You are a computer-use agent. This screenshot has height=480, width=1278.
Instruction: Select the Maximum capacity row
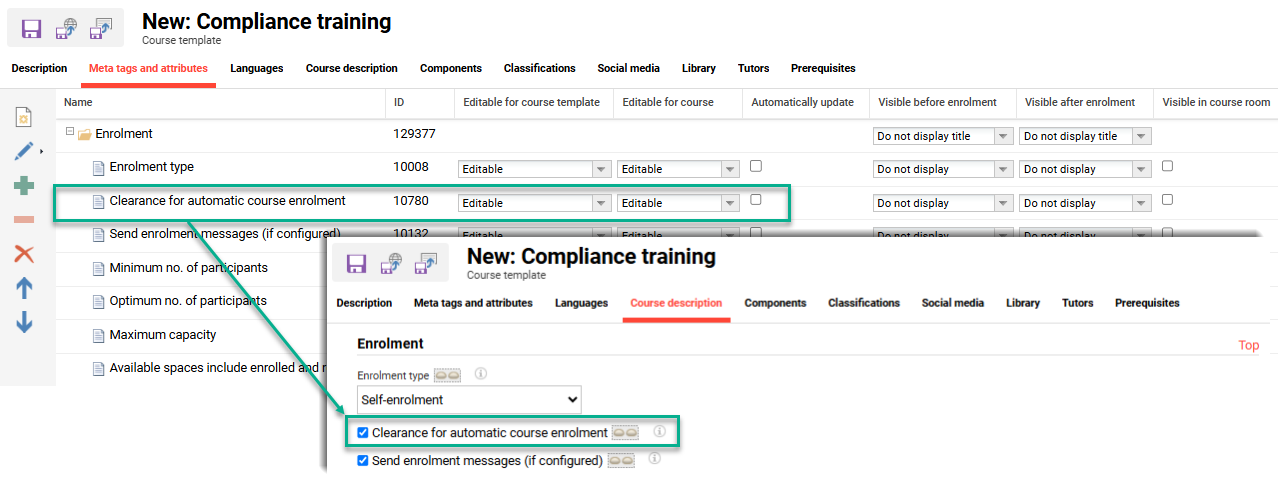[162, 335]
